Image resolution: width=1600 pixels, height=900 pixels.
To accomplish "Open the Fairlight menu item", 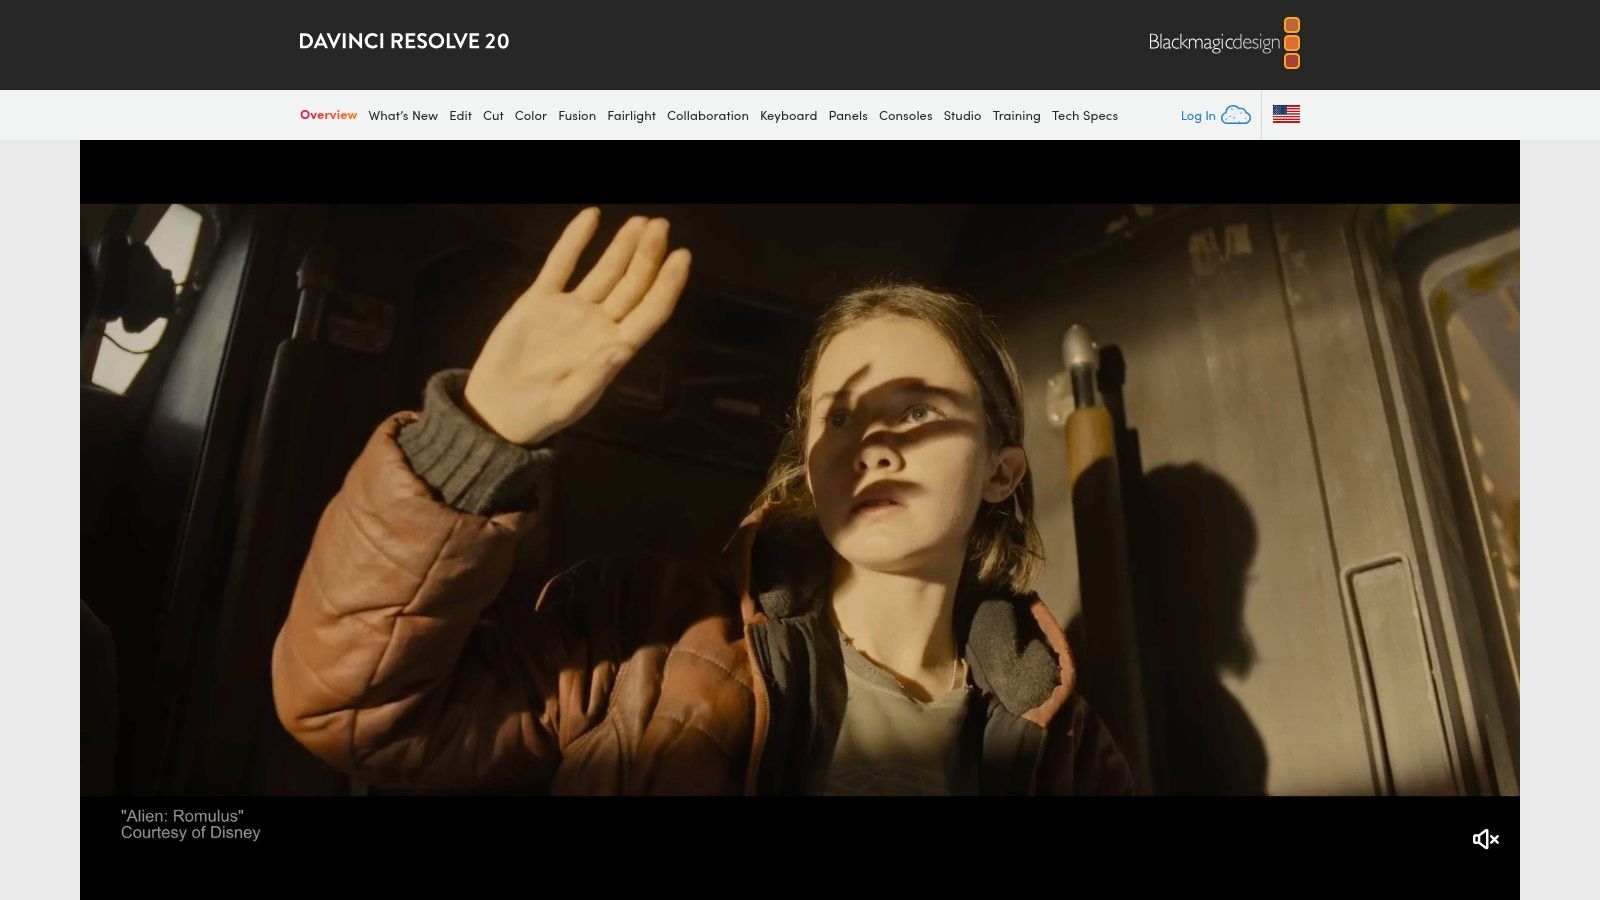I will click(631, 115).
